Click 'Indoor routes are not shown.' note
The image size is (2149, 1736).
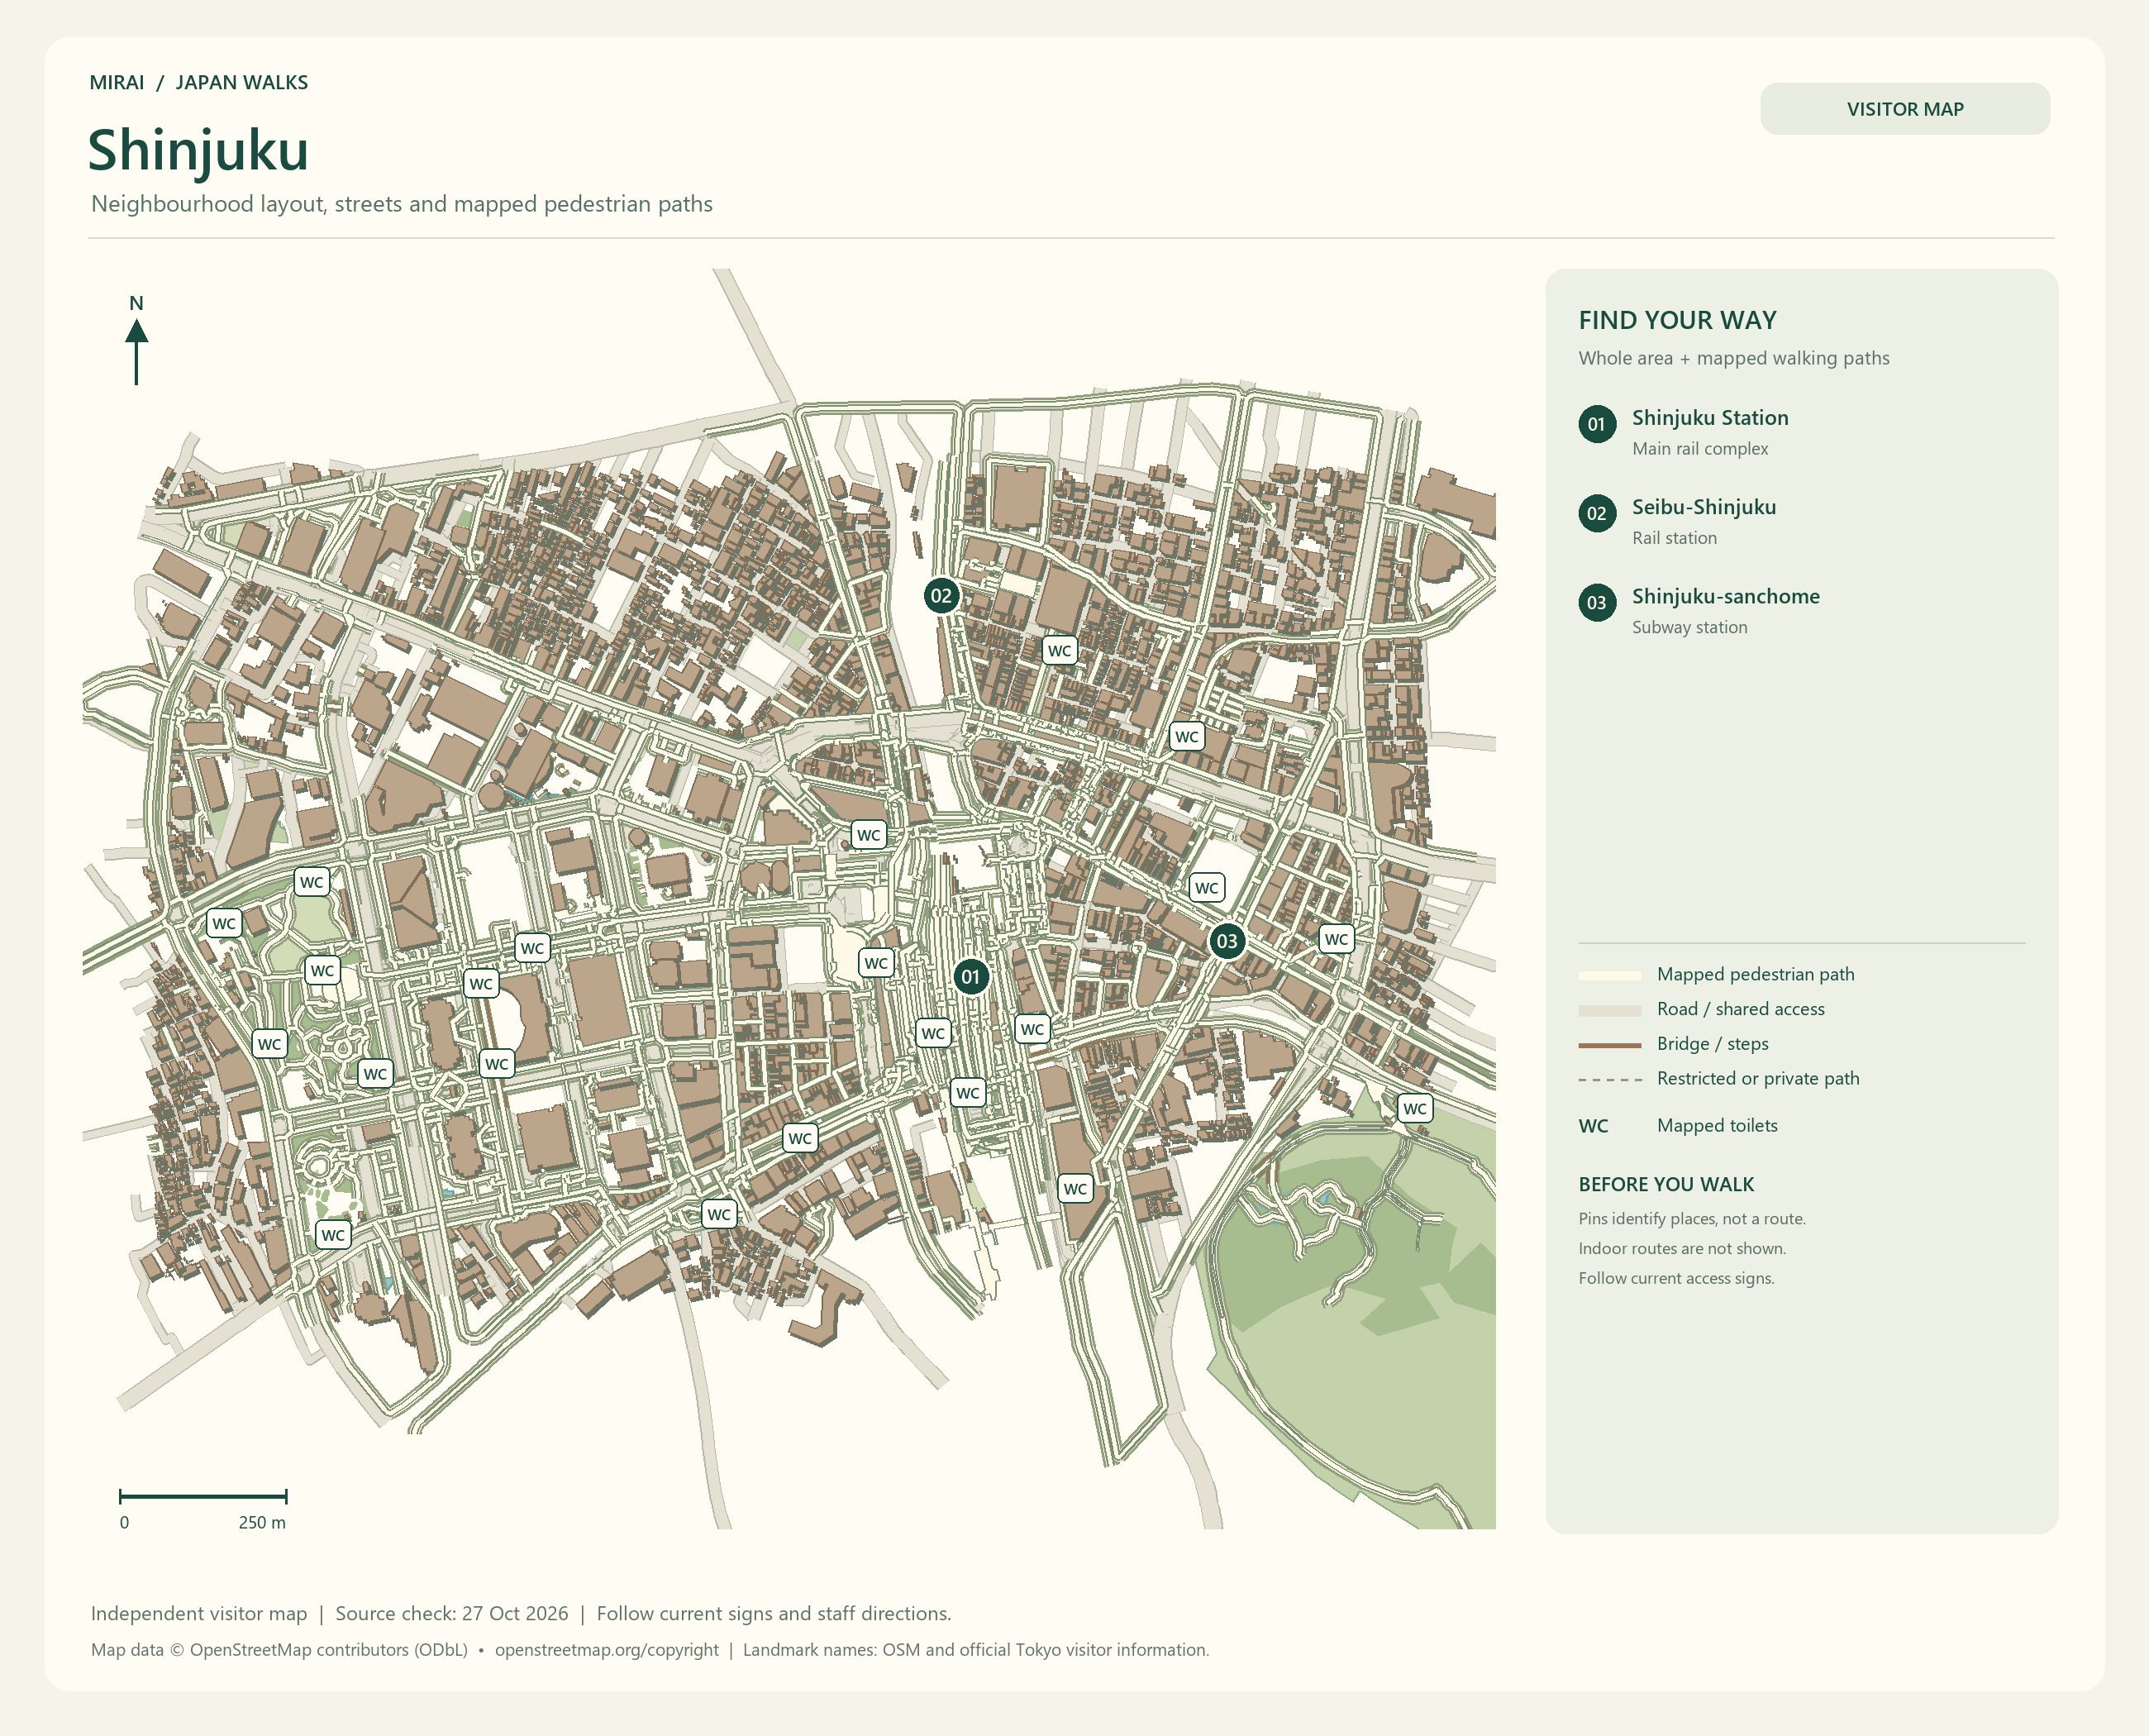pos(1681,1249)
